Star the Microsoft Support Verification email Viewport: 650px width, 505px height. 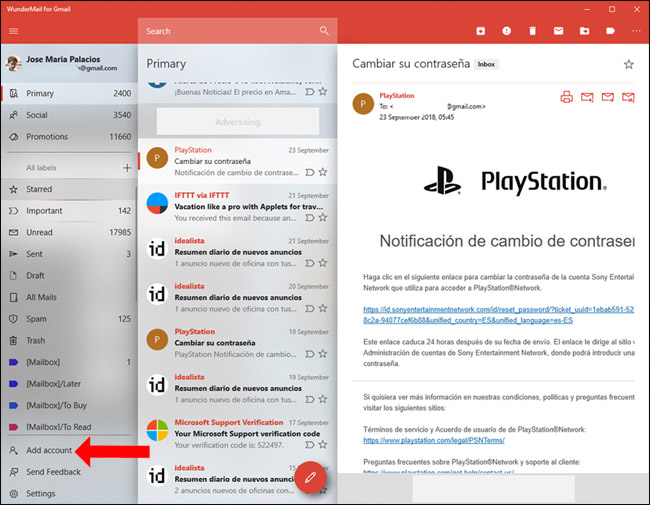(x=323, y=444)
